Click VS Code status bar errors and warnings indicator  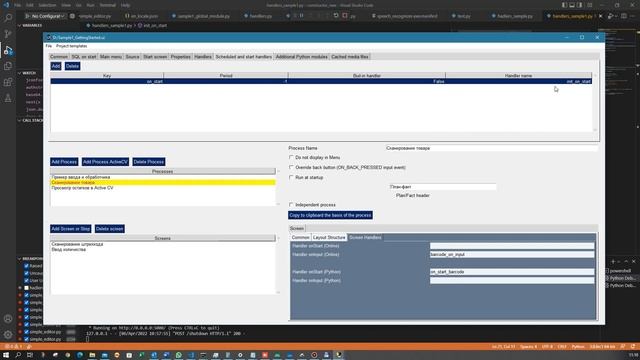click(12, 347)
